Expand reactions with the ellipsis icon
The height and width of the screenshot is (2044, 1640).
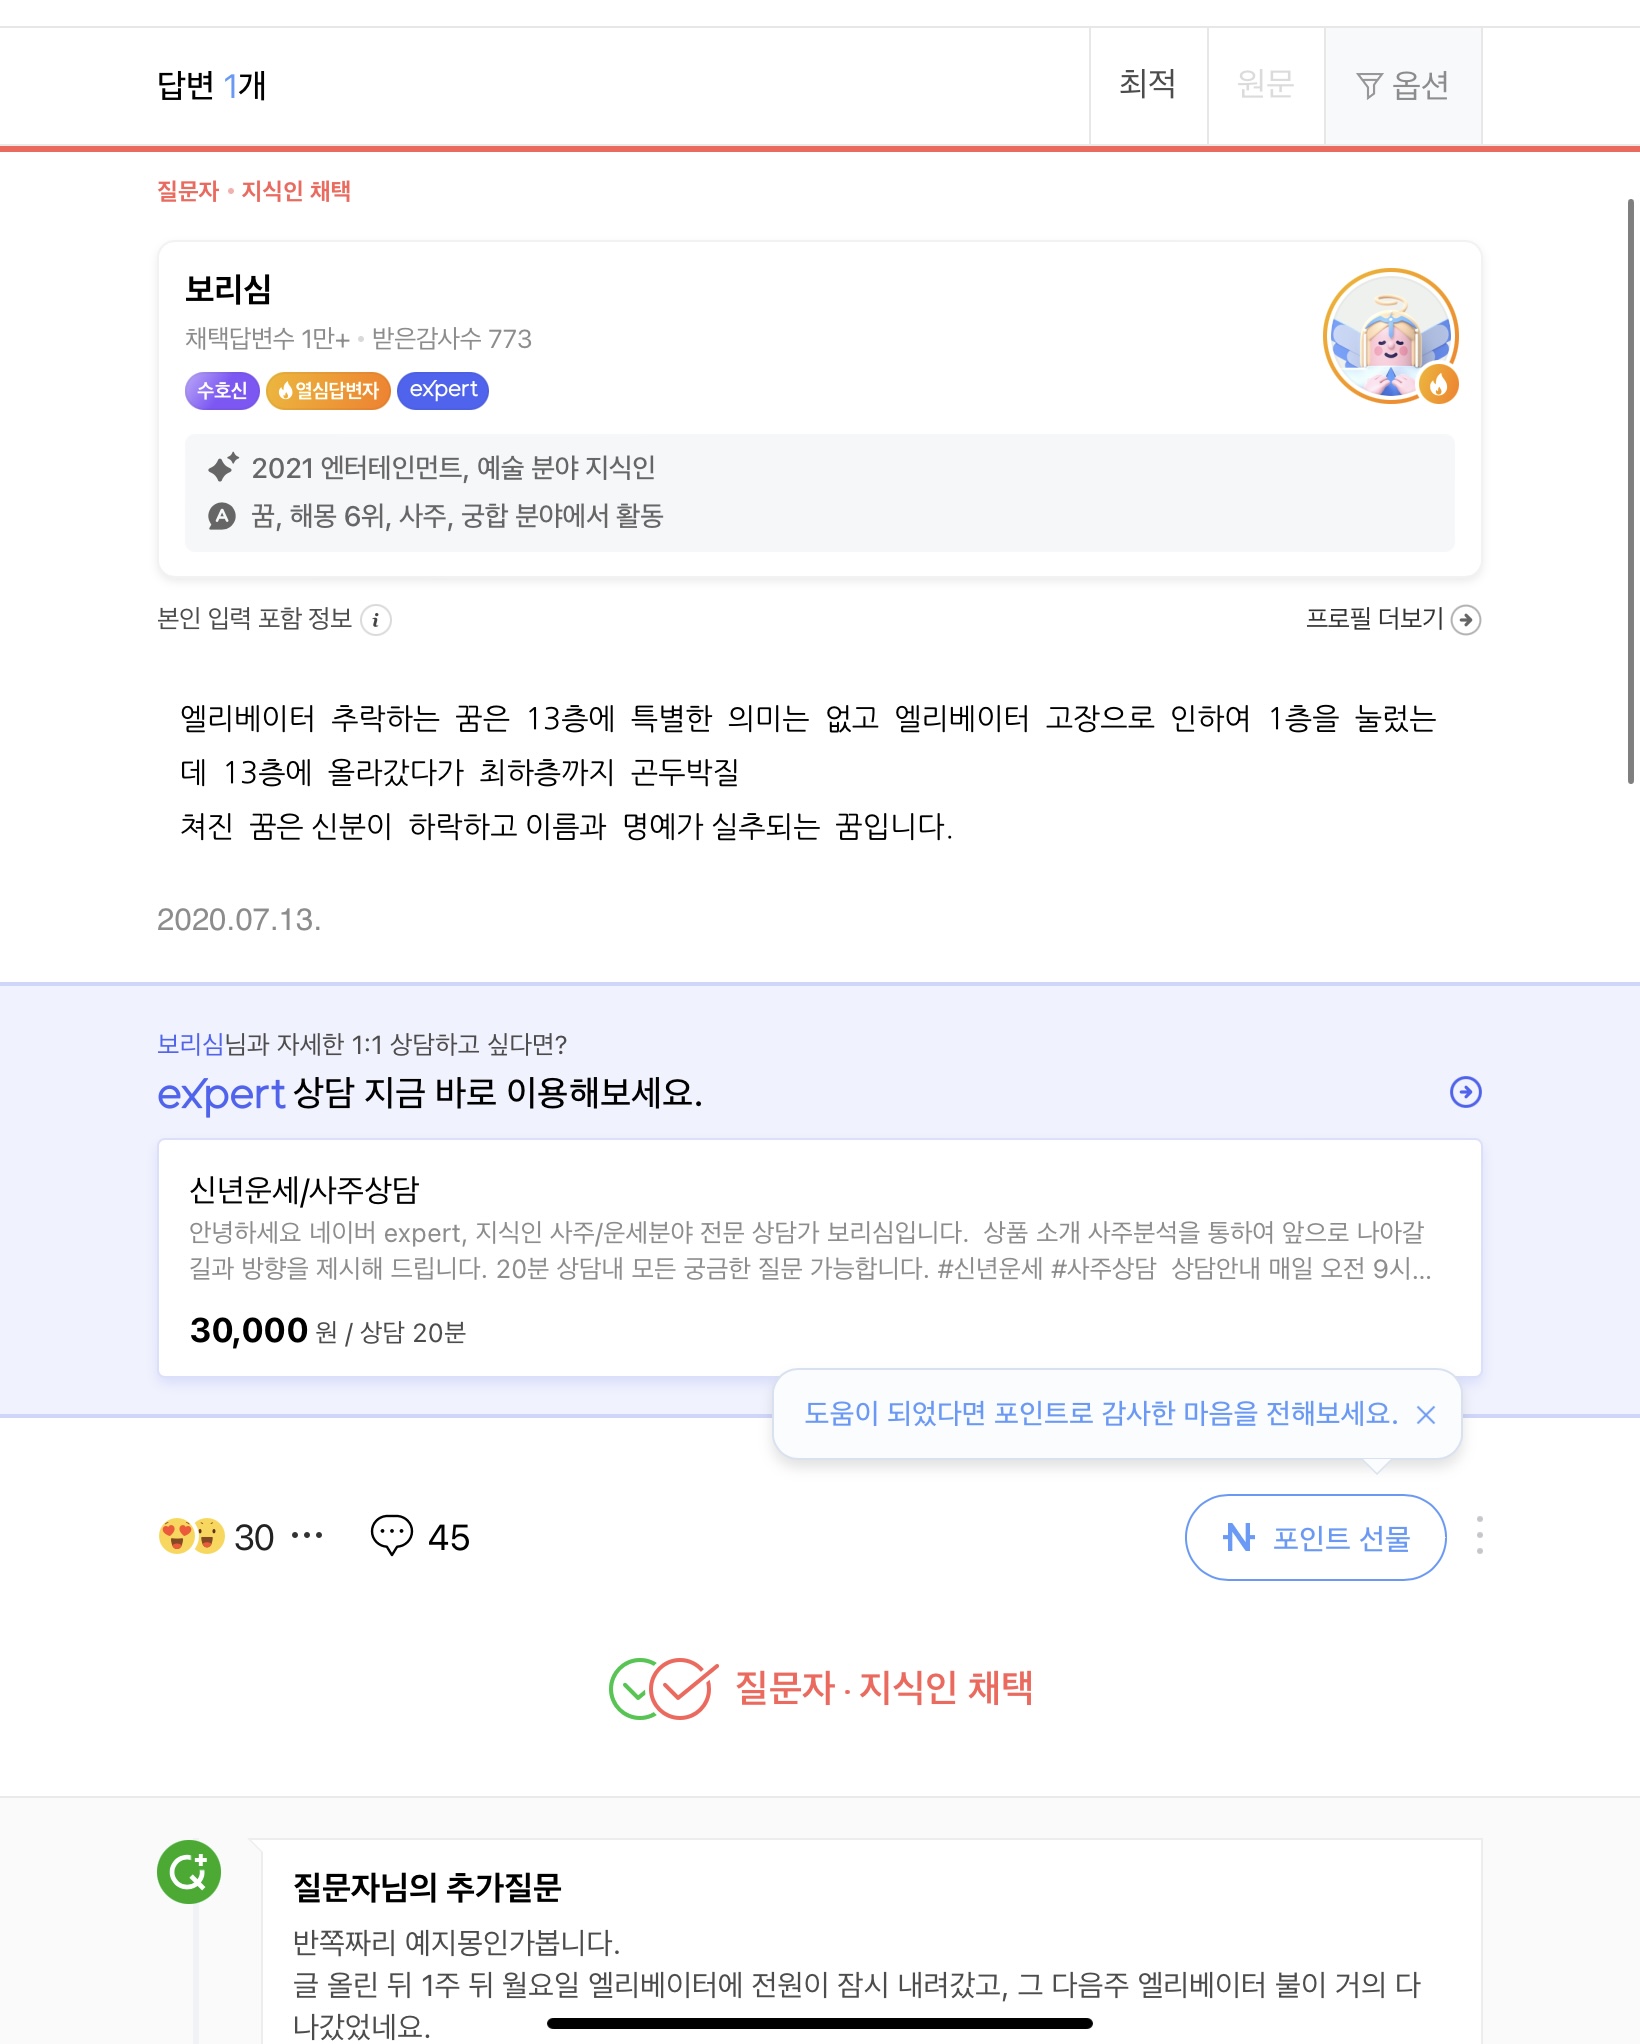click(x=307, y=1535)
